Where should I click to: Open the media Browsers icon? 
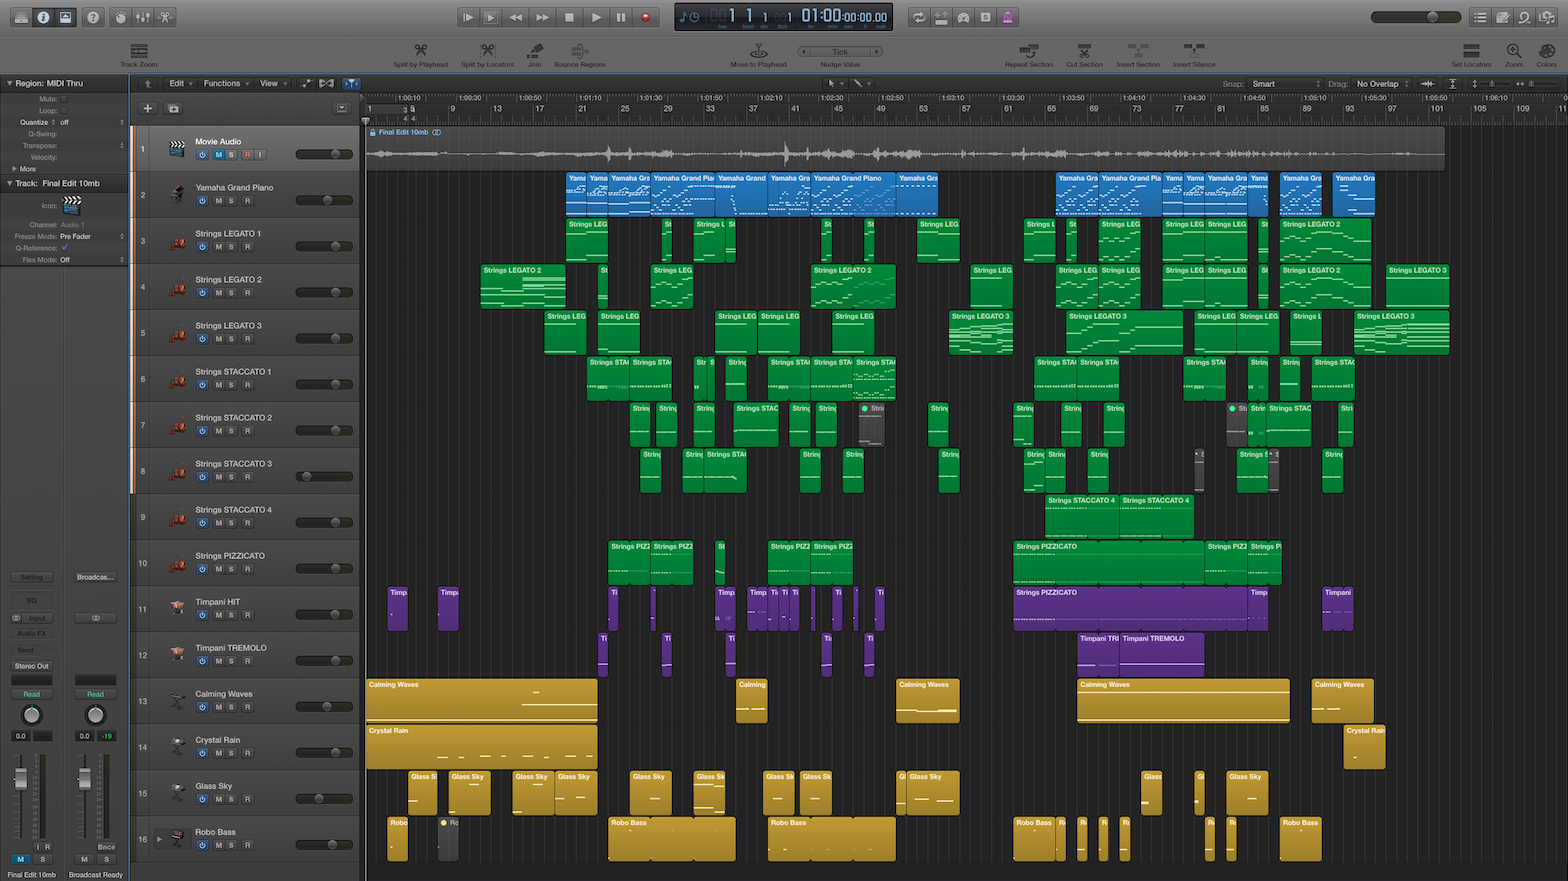click(1547, 17)
